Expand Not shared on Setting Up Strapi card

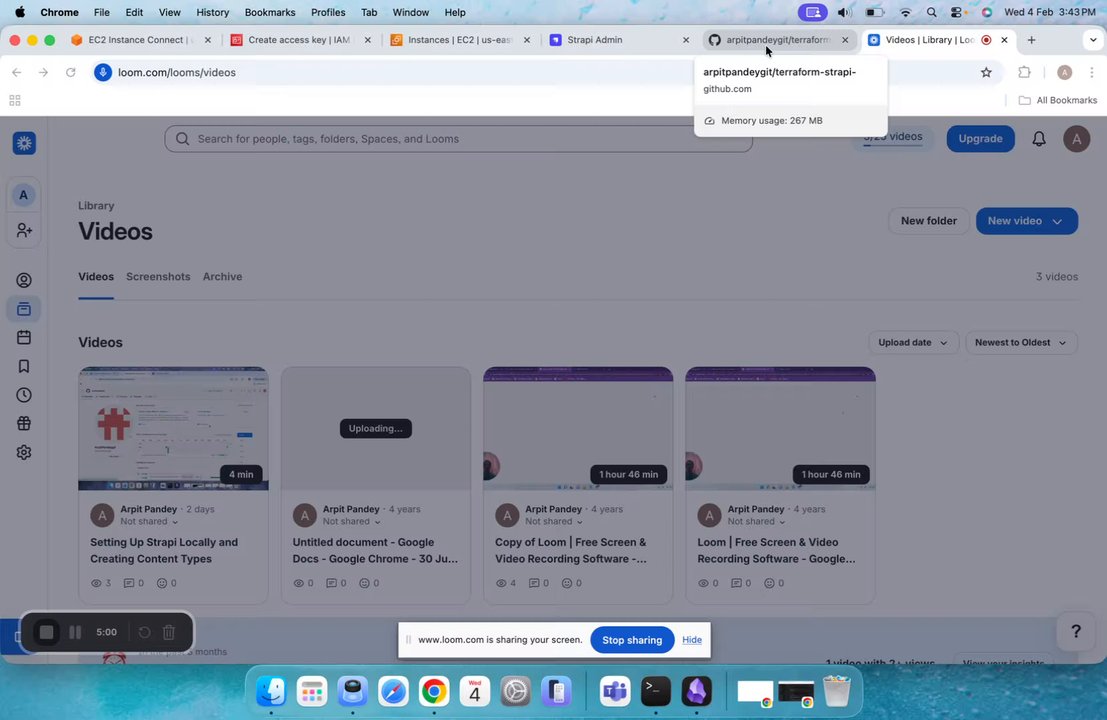[149, 522]
